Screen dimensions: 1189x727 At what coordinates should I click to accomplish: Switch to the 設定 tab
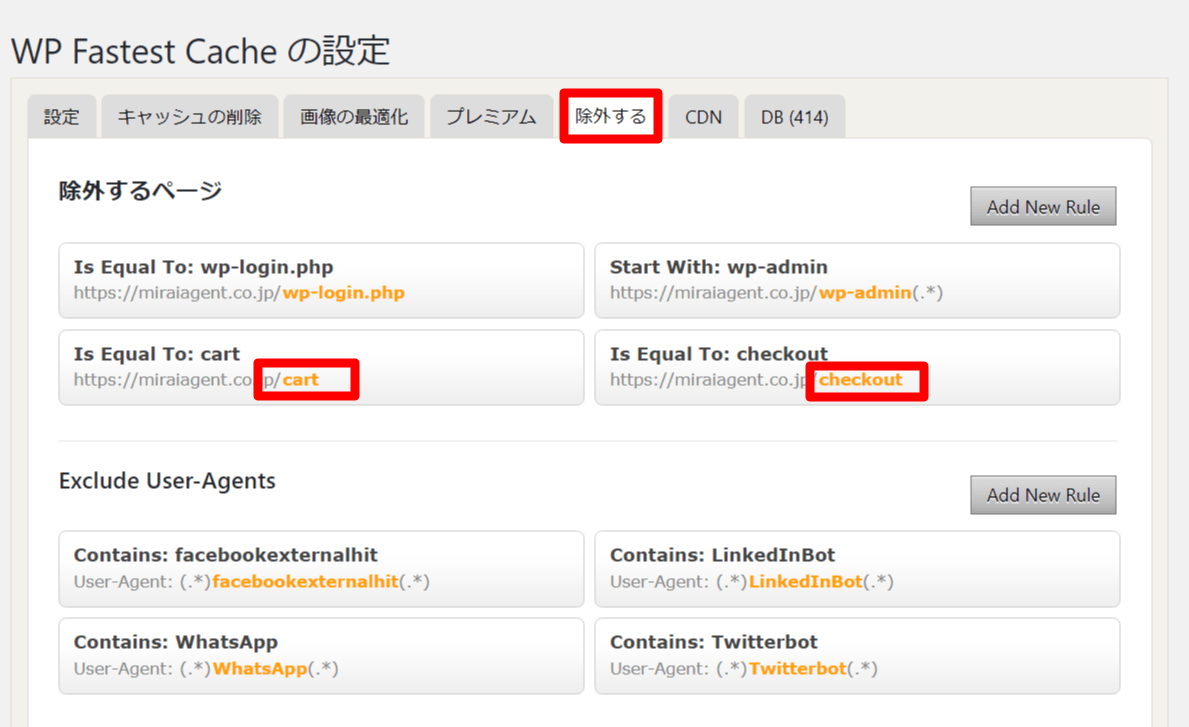(61, 117)
